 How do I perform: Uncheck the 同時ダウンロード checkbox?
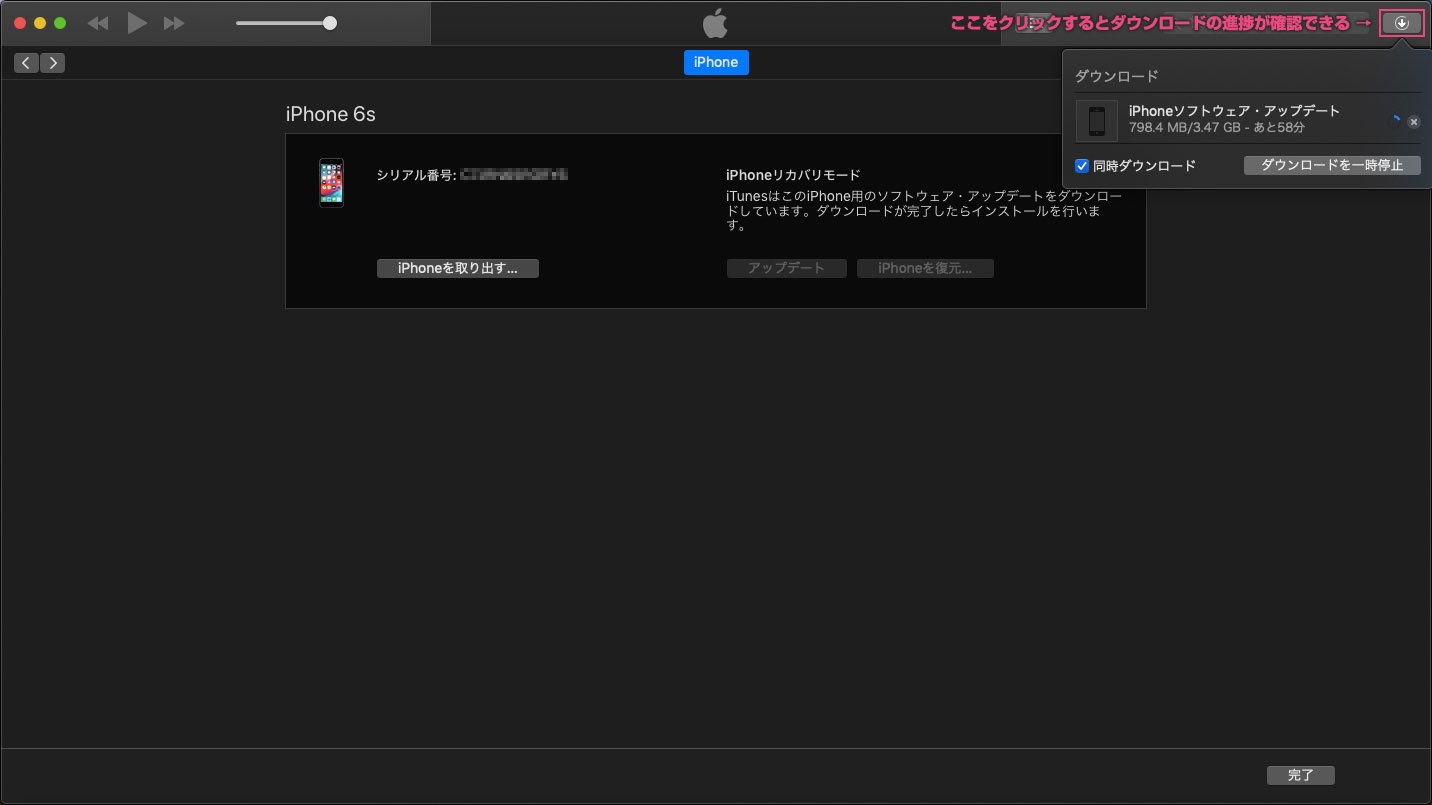[x=1081, y=166]
